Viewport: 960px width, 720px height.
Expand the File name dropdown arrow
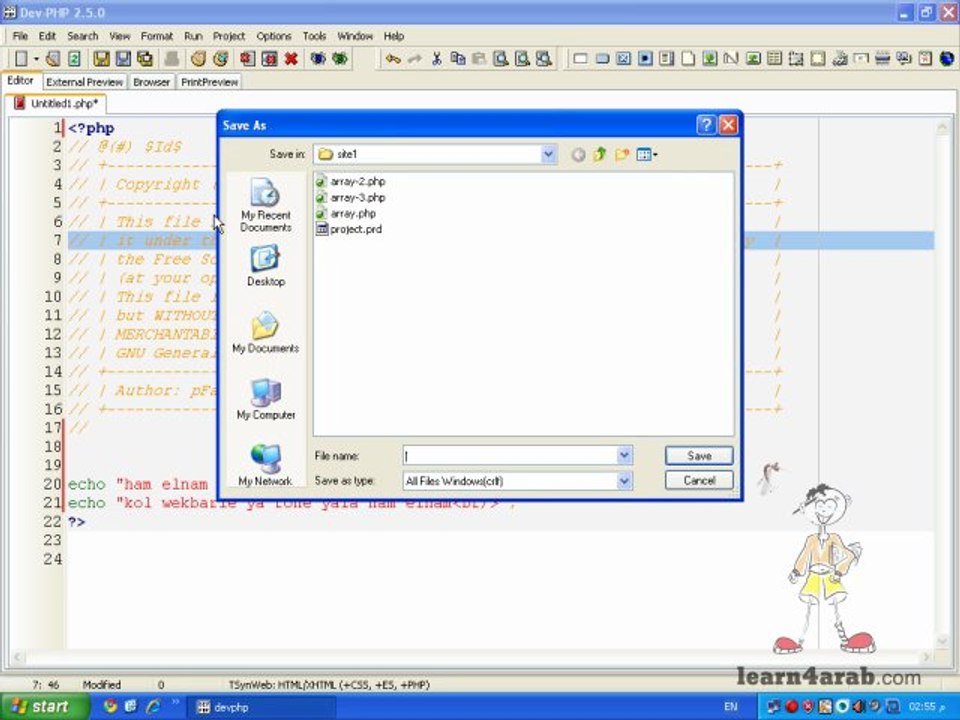point(624,456)
